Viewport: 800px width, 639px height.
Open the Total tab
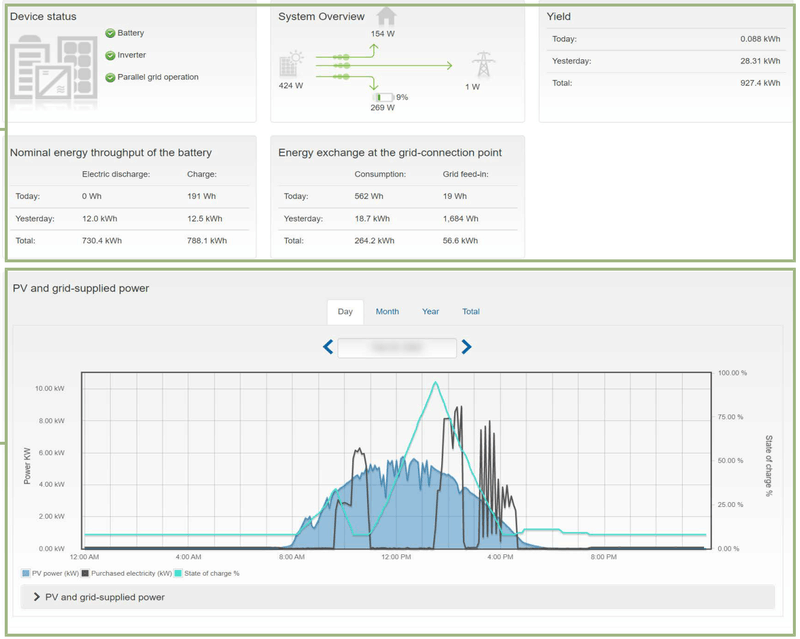click(x=470, y=311)
